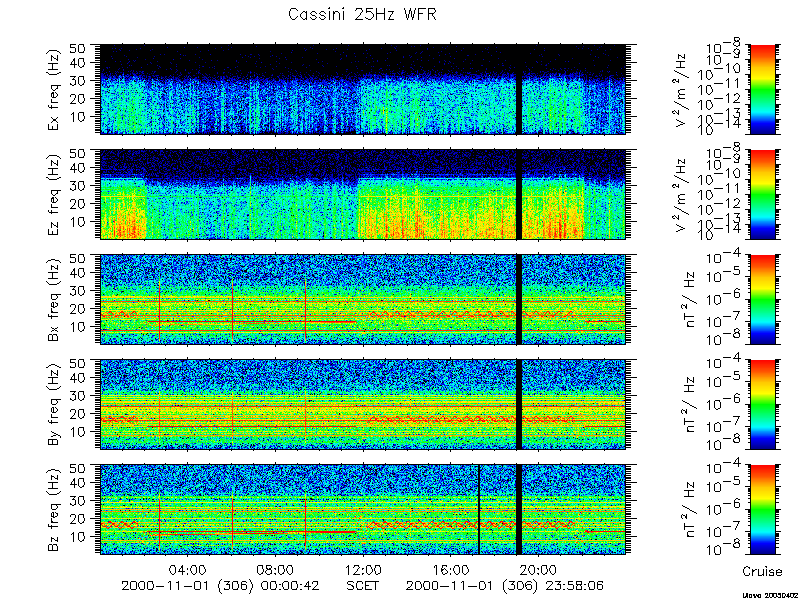Click the thin black gap line in the Bz panel
This screenshot has height=600, width=800.
[479, 510]
